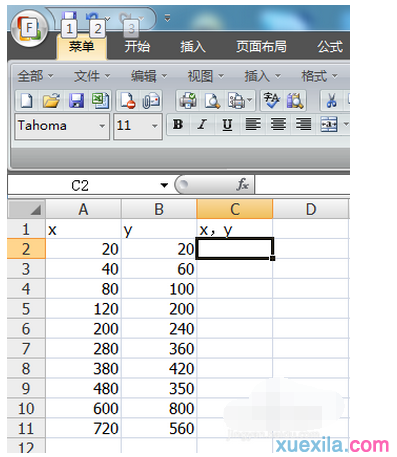Select column A header
The height and width of the screenshot is (457, 397).
pos(83,209)
